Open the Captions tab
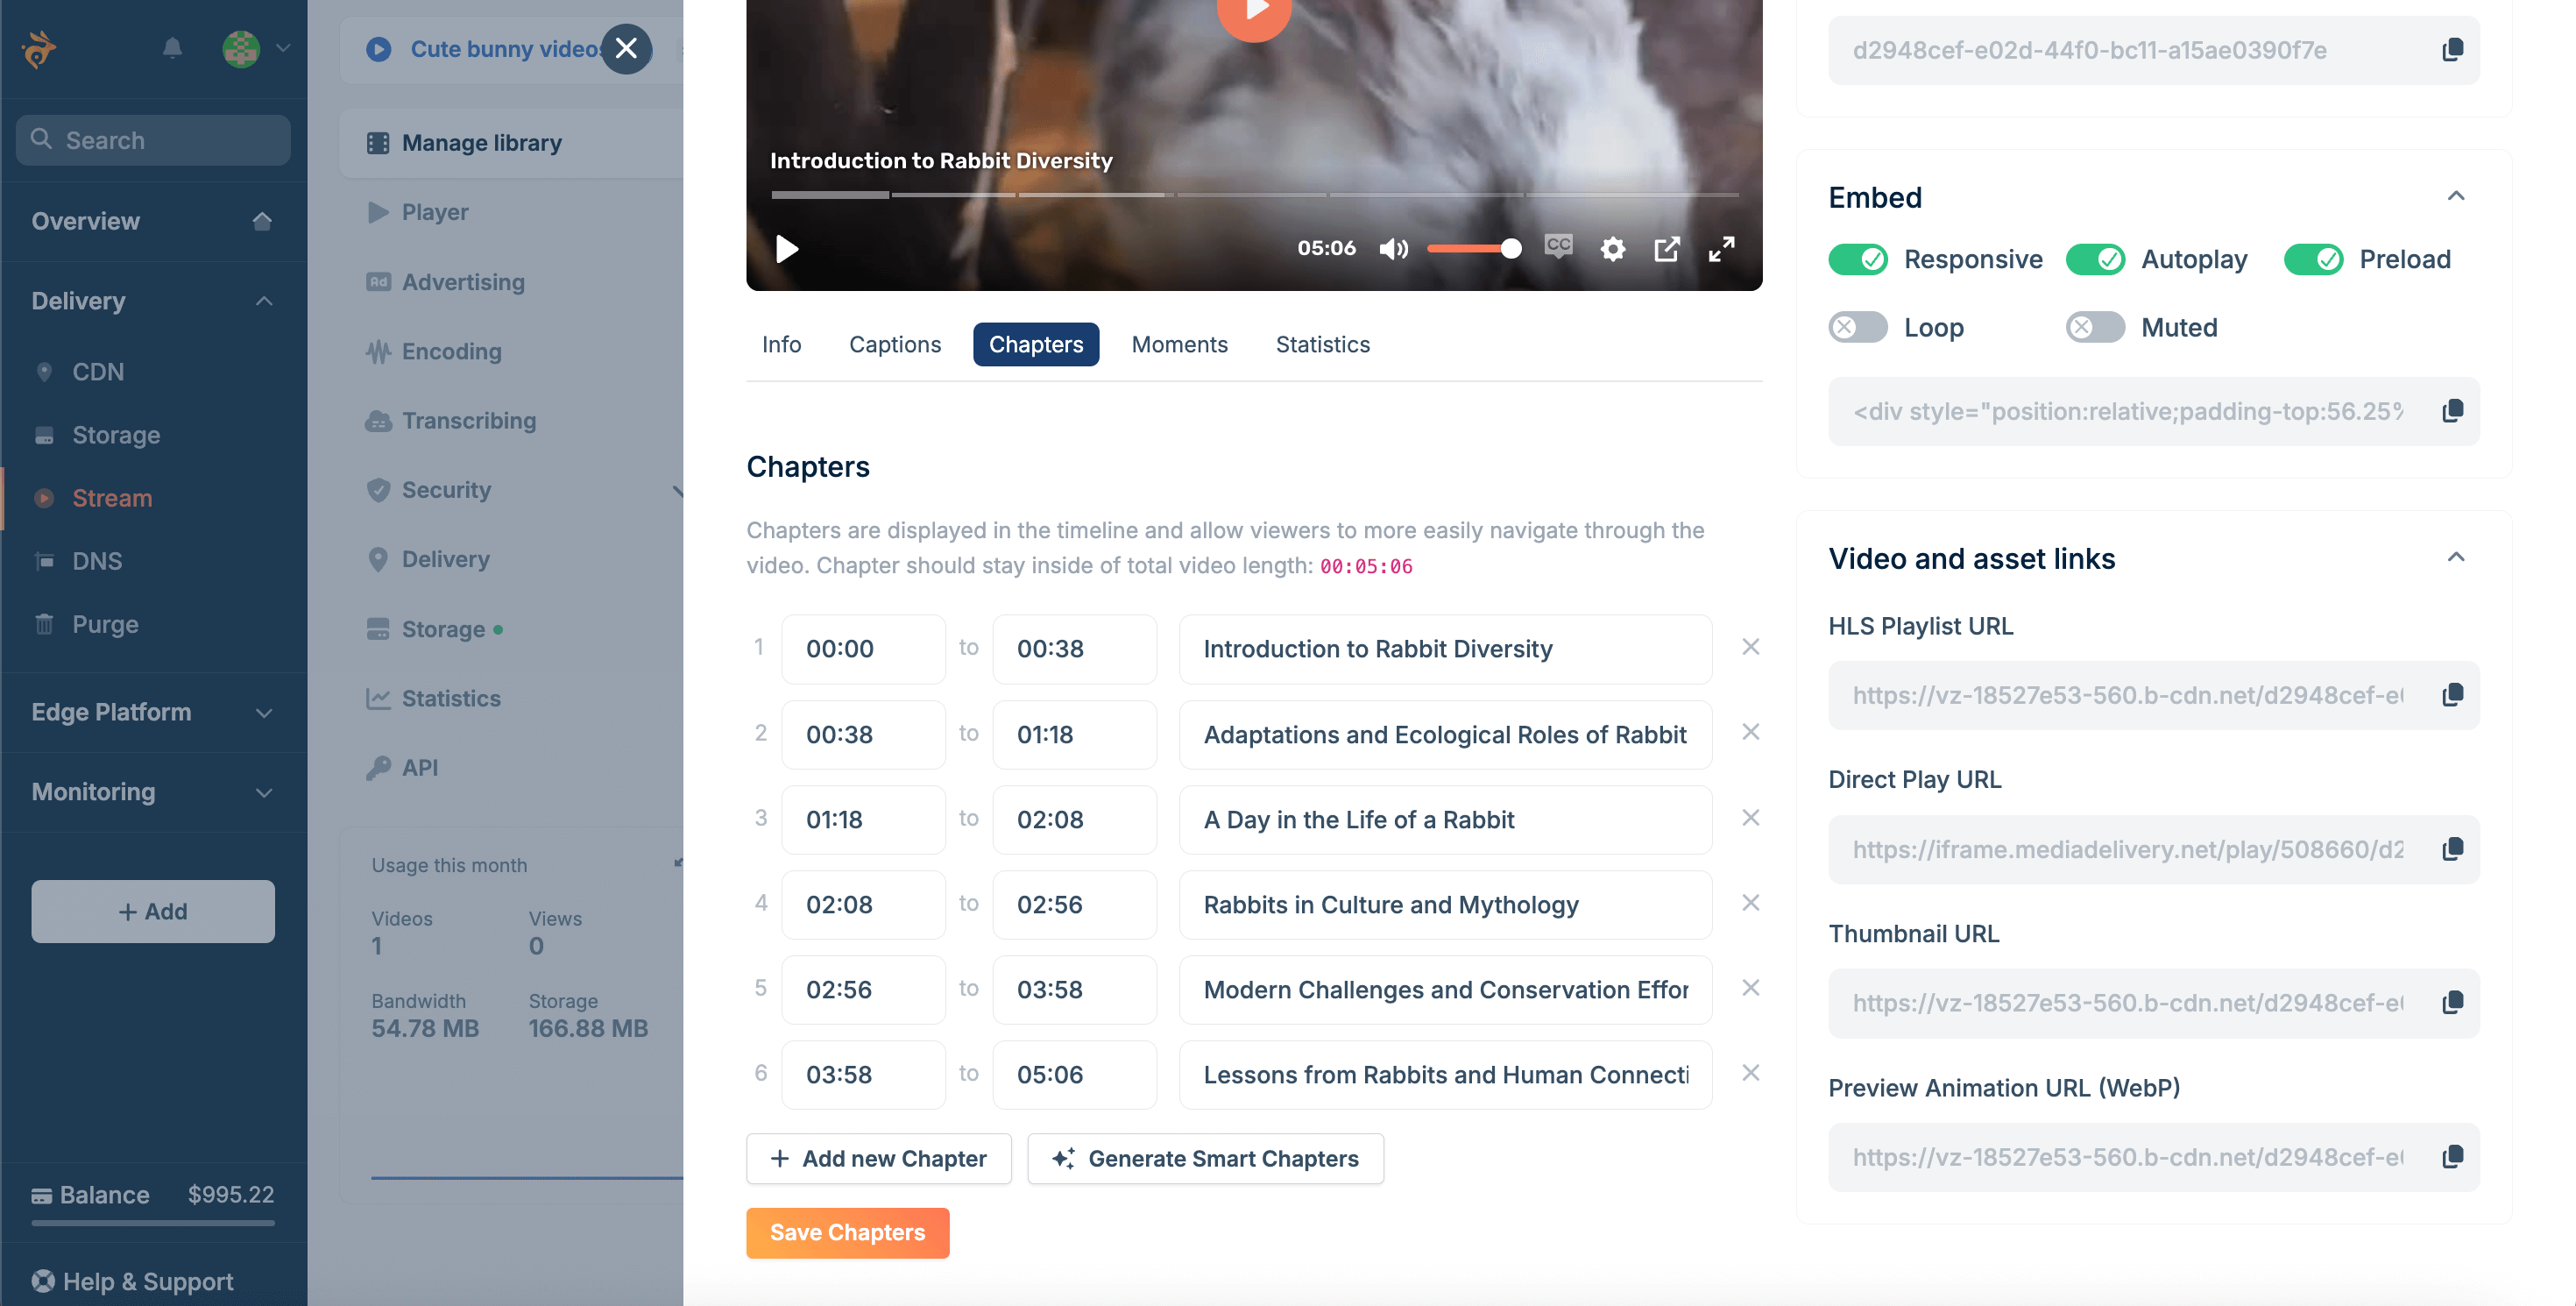 click(x=895, y=344)
